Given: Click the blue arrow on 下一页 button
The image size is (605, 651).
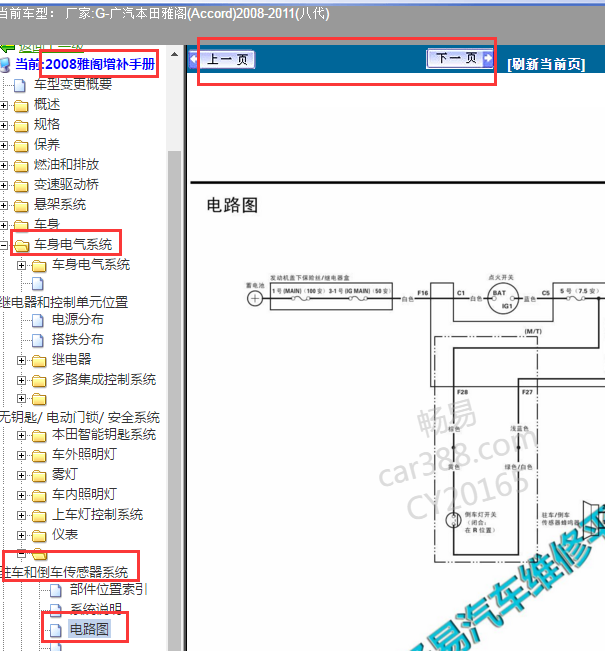Looking at the screenshot, I should [488, 58].
